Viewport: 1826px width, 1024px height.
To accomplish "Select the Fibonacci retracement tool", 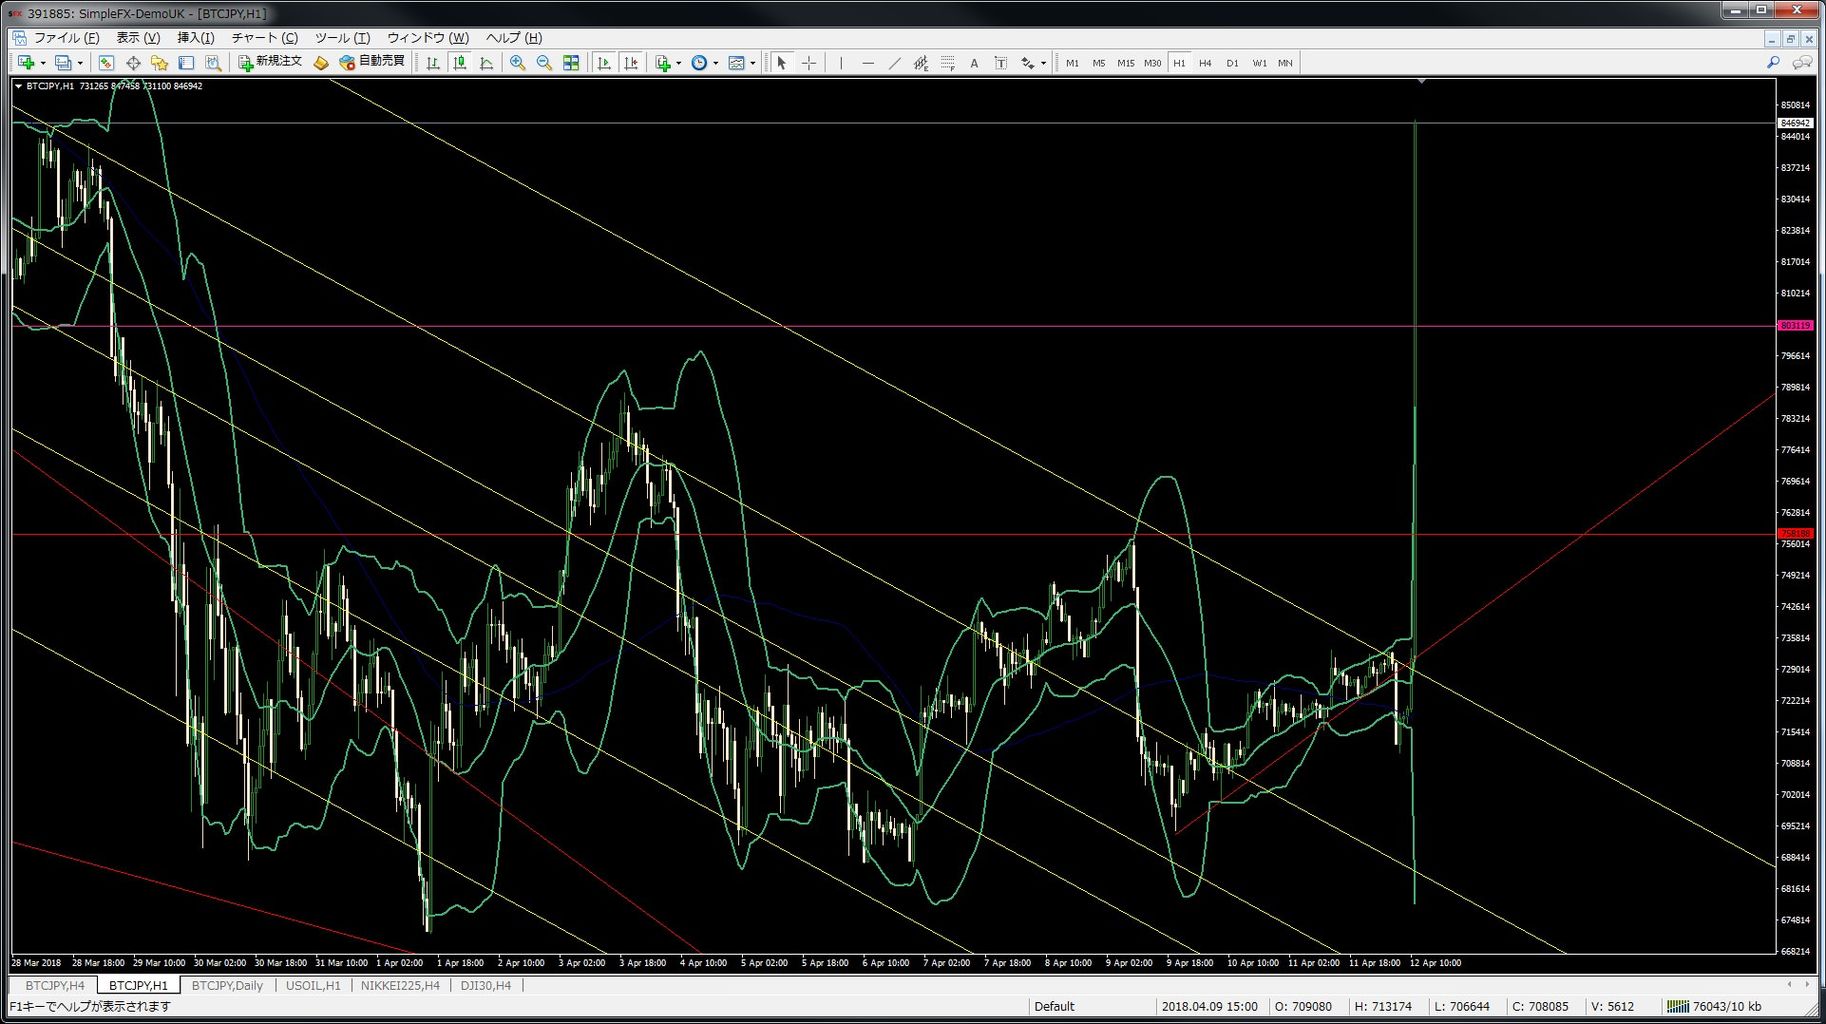I will [x=948, y=63].
